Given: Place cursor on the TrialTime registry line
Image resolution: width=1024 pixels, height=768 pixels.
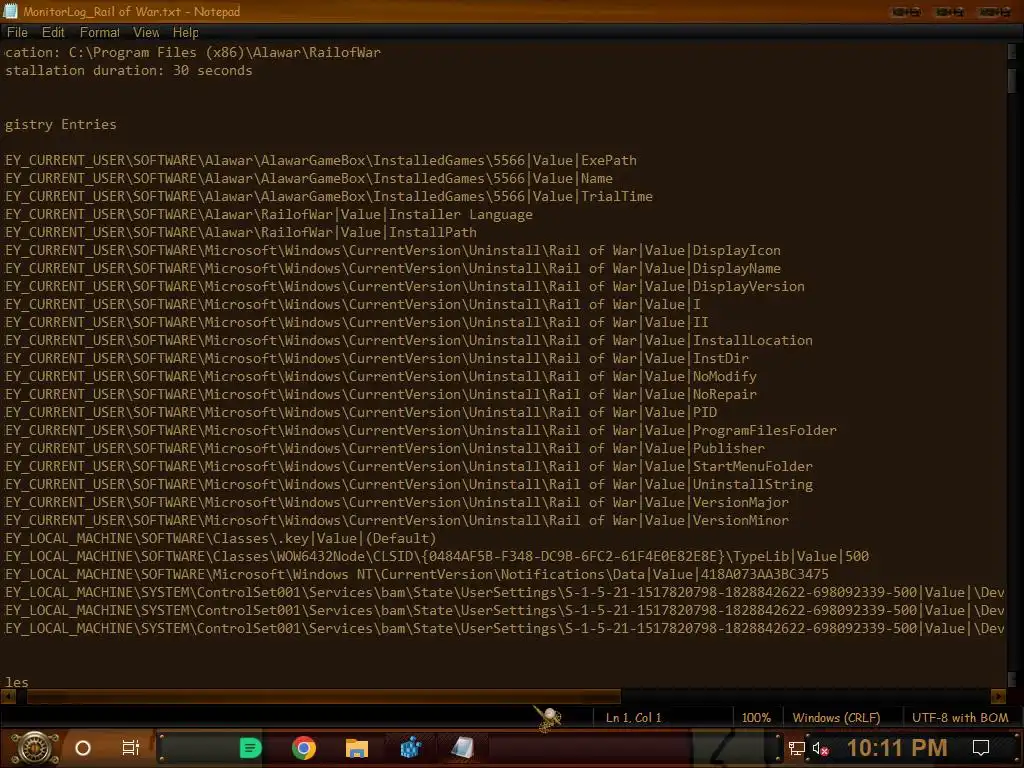Looking at the screenshot, I should [329, 197].
